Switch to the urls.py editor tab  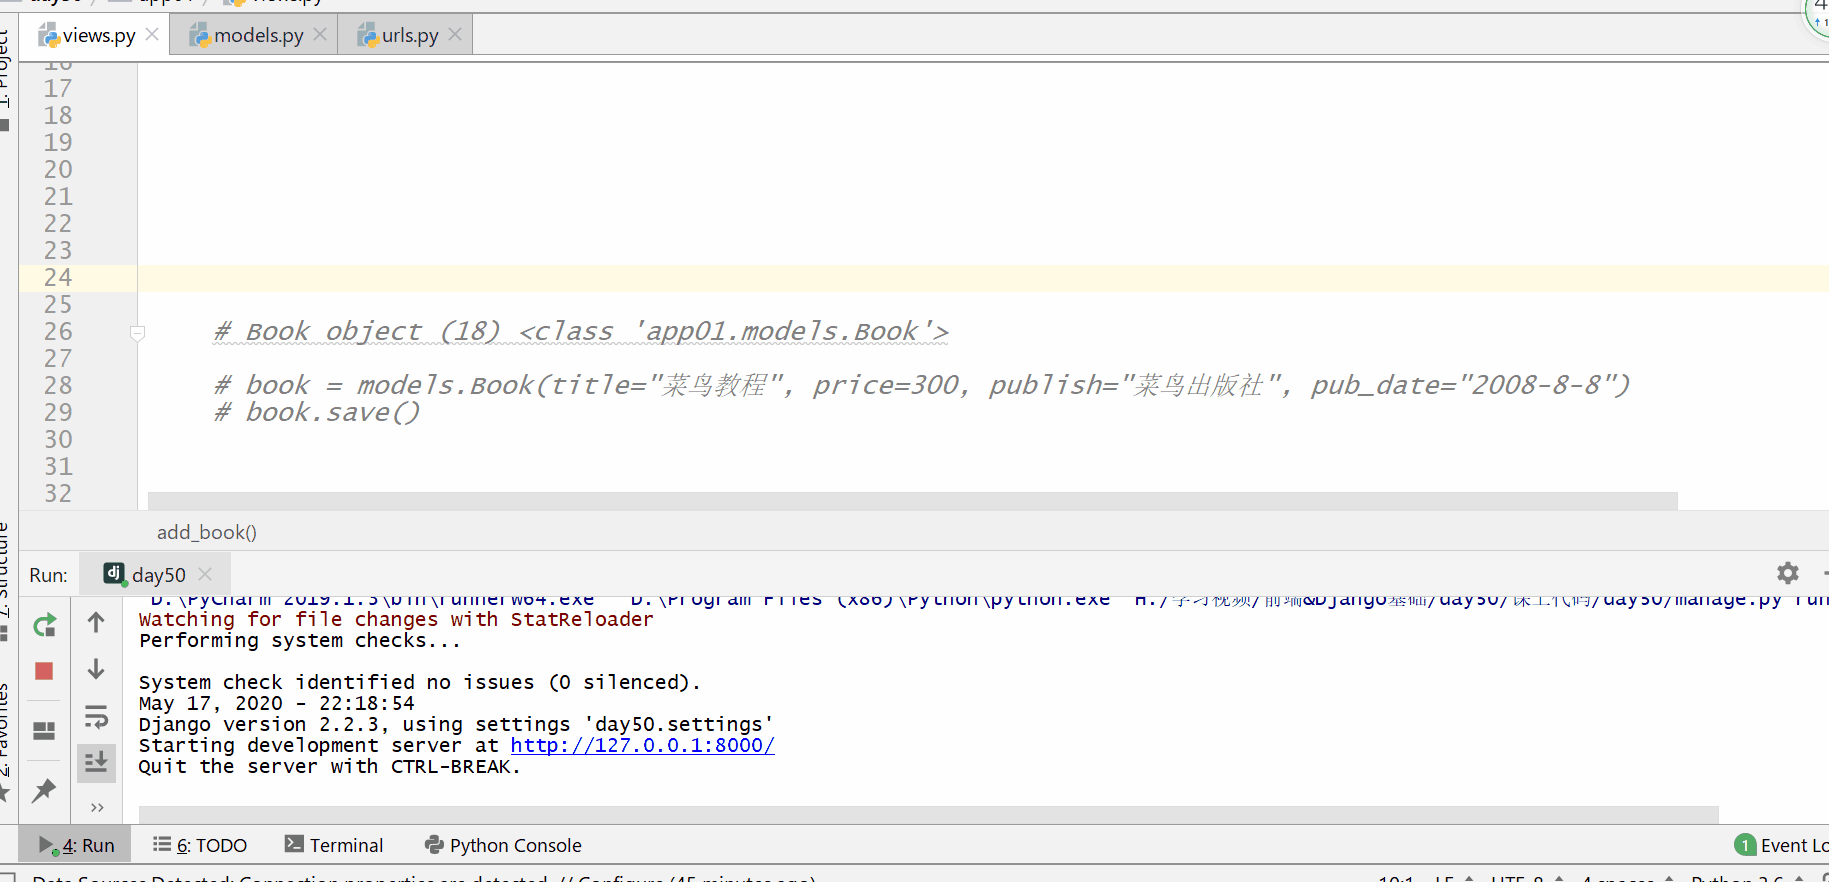409,35
